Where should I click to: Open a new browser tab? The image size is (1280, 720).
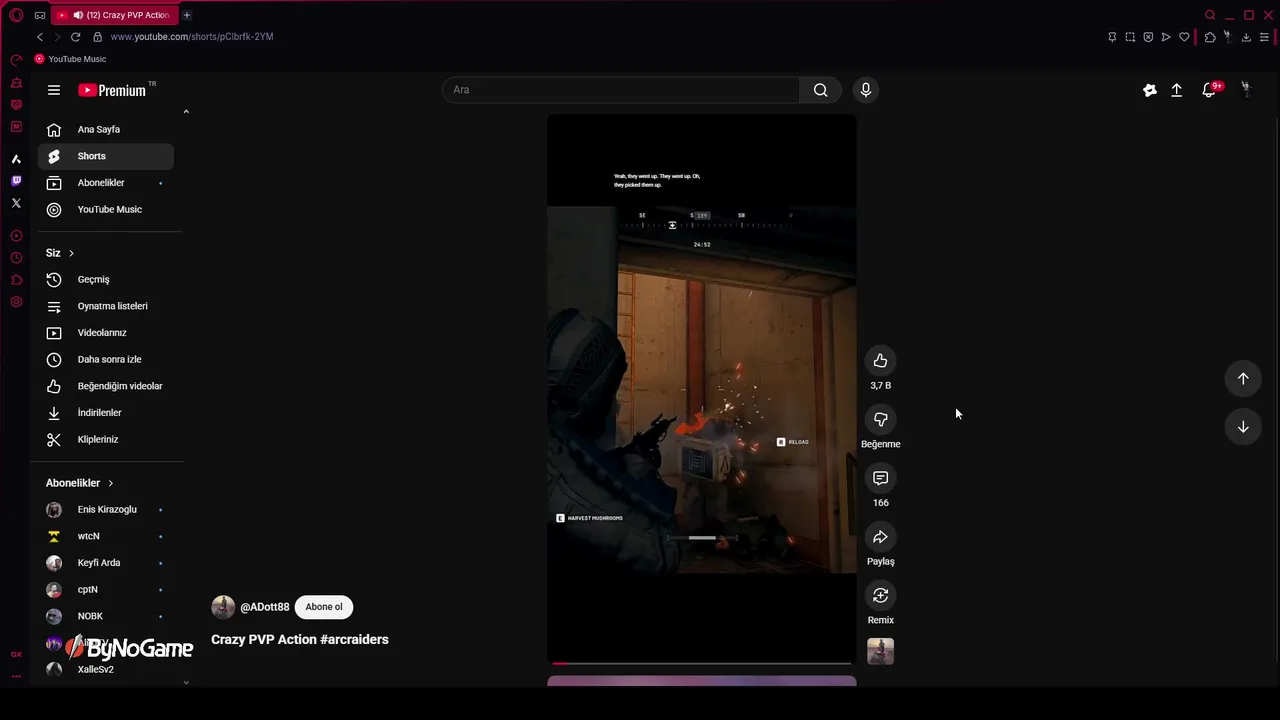pos(187,15)
